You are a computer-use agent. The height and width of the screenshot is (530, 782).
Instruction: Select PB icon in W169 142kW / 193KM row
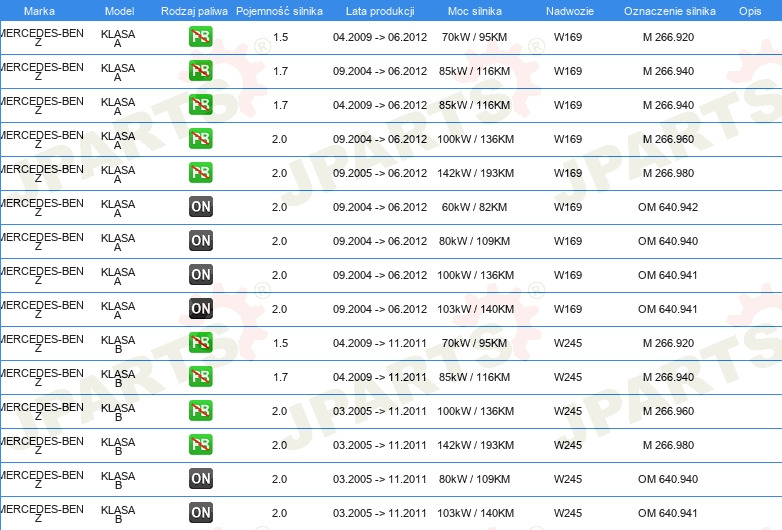200,173
